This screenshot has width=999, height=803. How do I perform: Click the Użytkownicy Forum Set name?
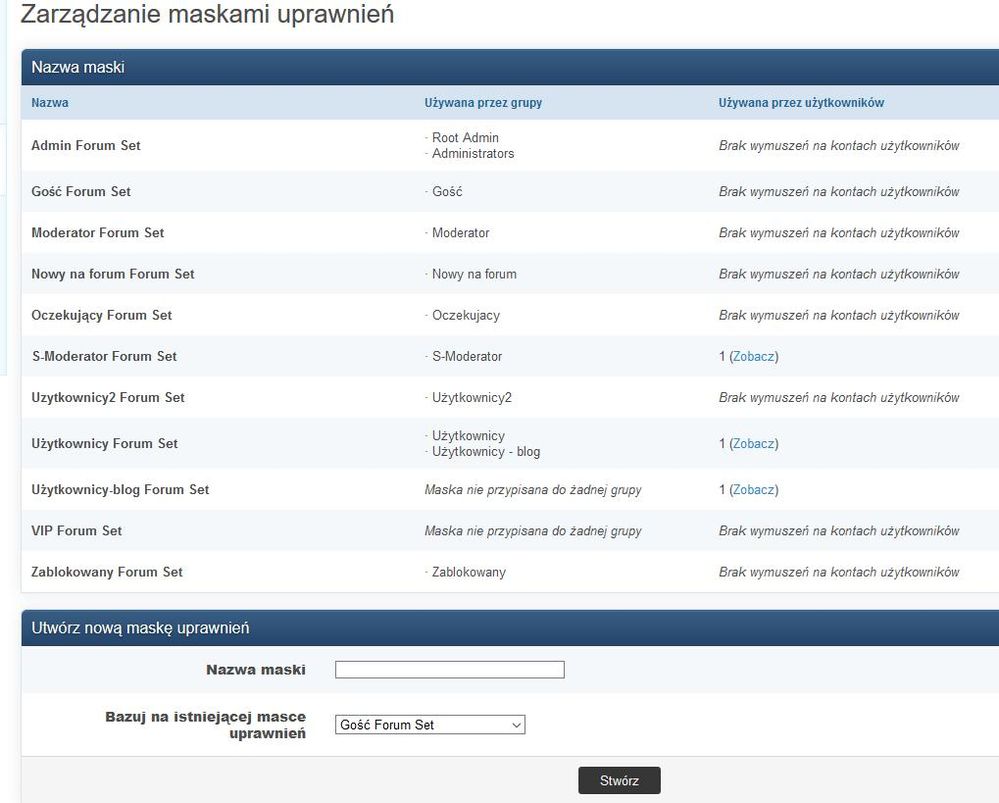(104, 443)
